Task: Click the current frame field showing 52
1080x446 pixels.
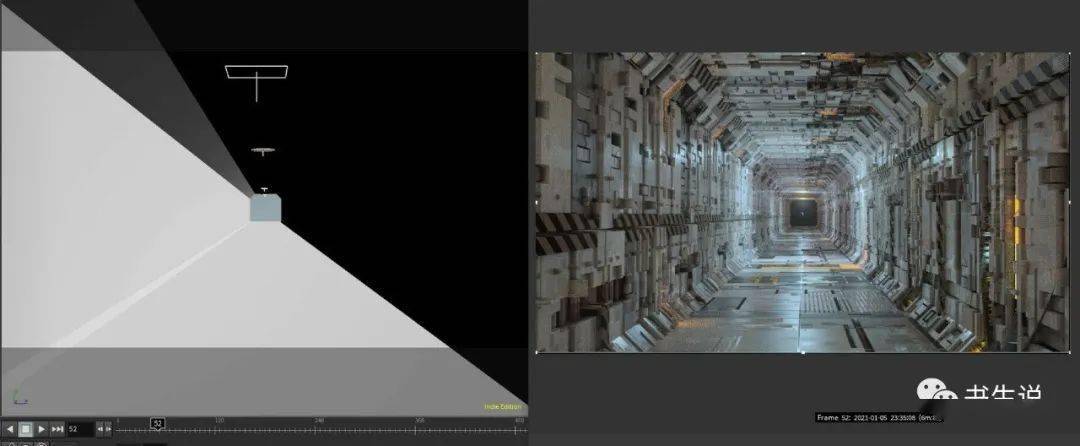Action: 80,429
